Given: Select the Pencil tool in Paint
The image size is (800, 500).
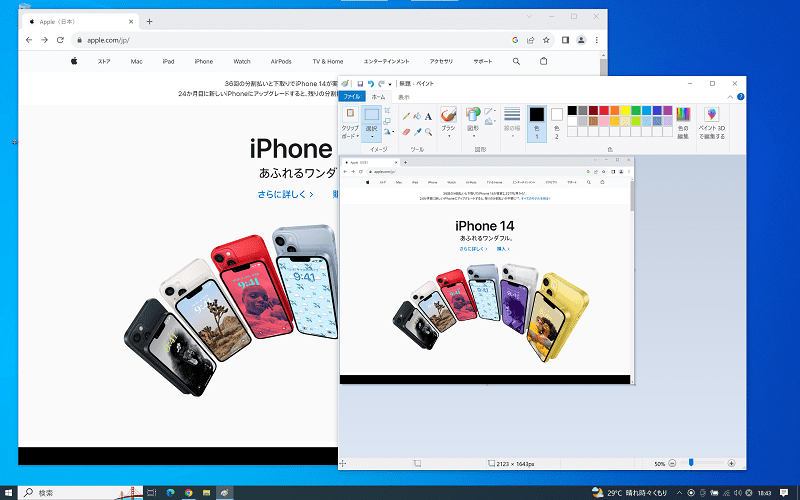Looking at the screenshot, I should (406, 116).
